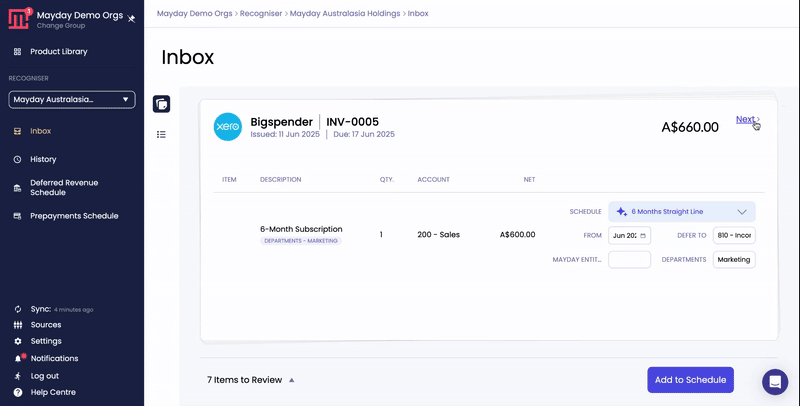Open the chat support bubble
The image size is (800, 406).
775,382
